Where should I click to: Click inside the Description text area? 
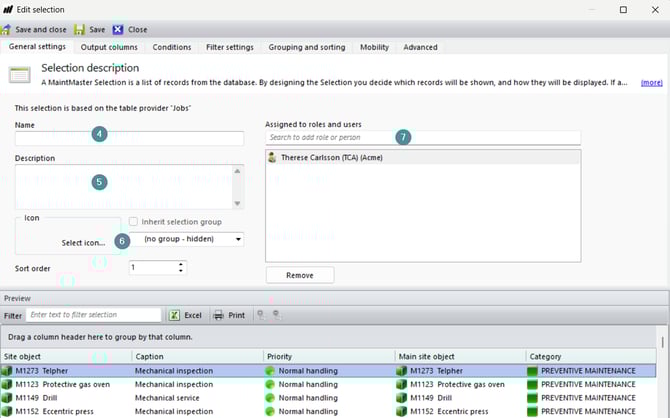(x=124, y=187)
